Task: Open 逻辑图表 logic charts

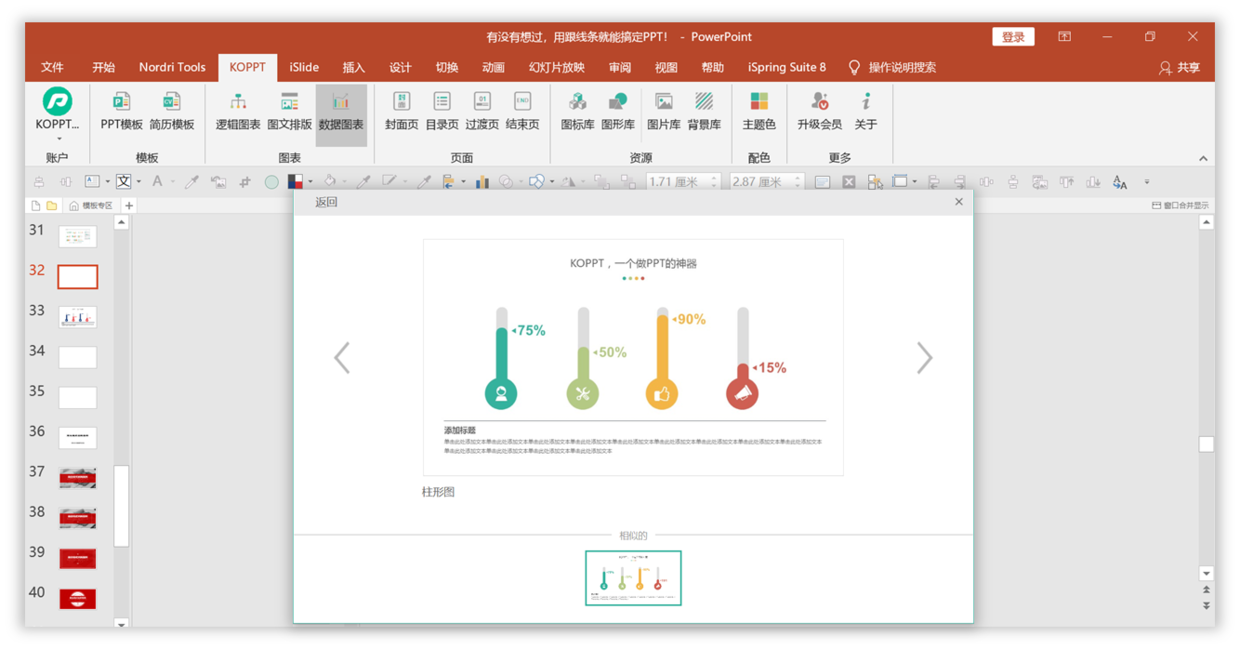Action: tap(238, 112)
